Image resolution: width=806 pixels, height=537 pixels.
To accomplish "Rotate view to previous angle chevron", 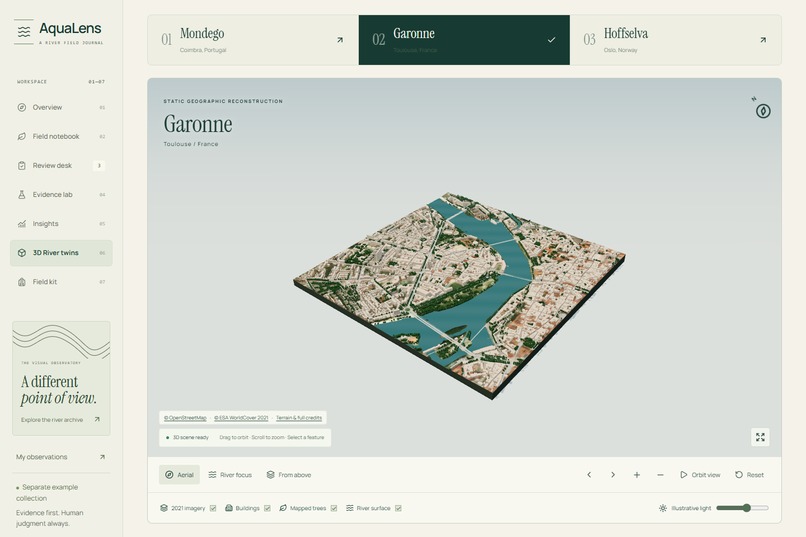I will pos(589,475).
